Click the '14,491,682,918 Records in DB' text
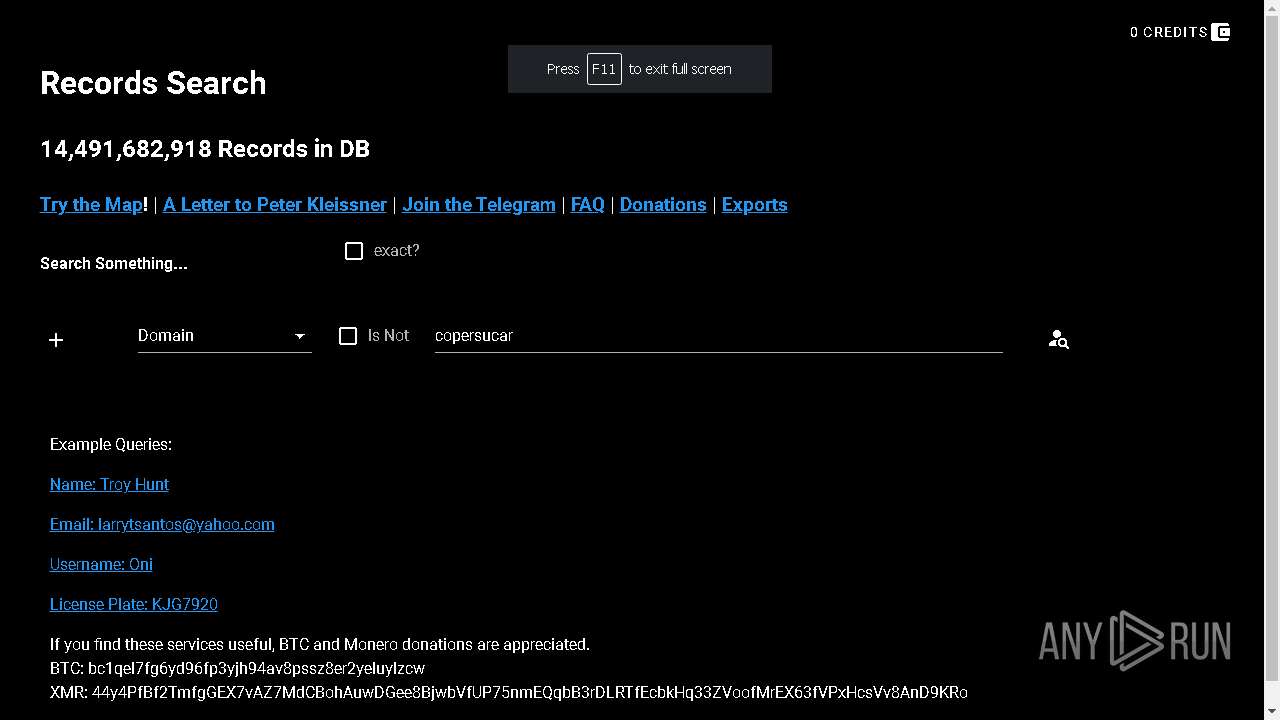Screen dimensions: 1280x720 (x=205, y=149)
